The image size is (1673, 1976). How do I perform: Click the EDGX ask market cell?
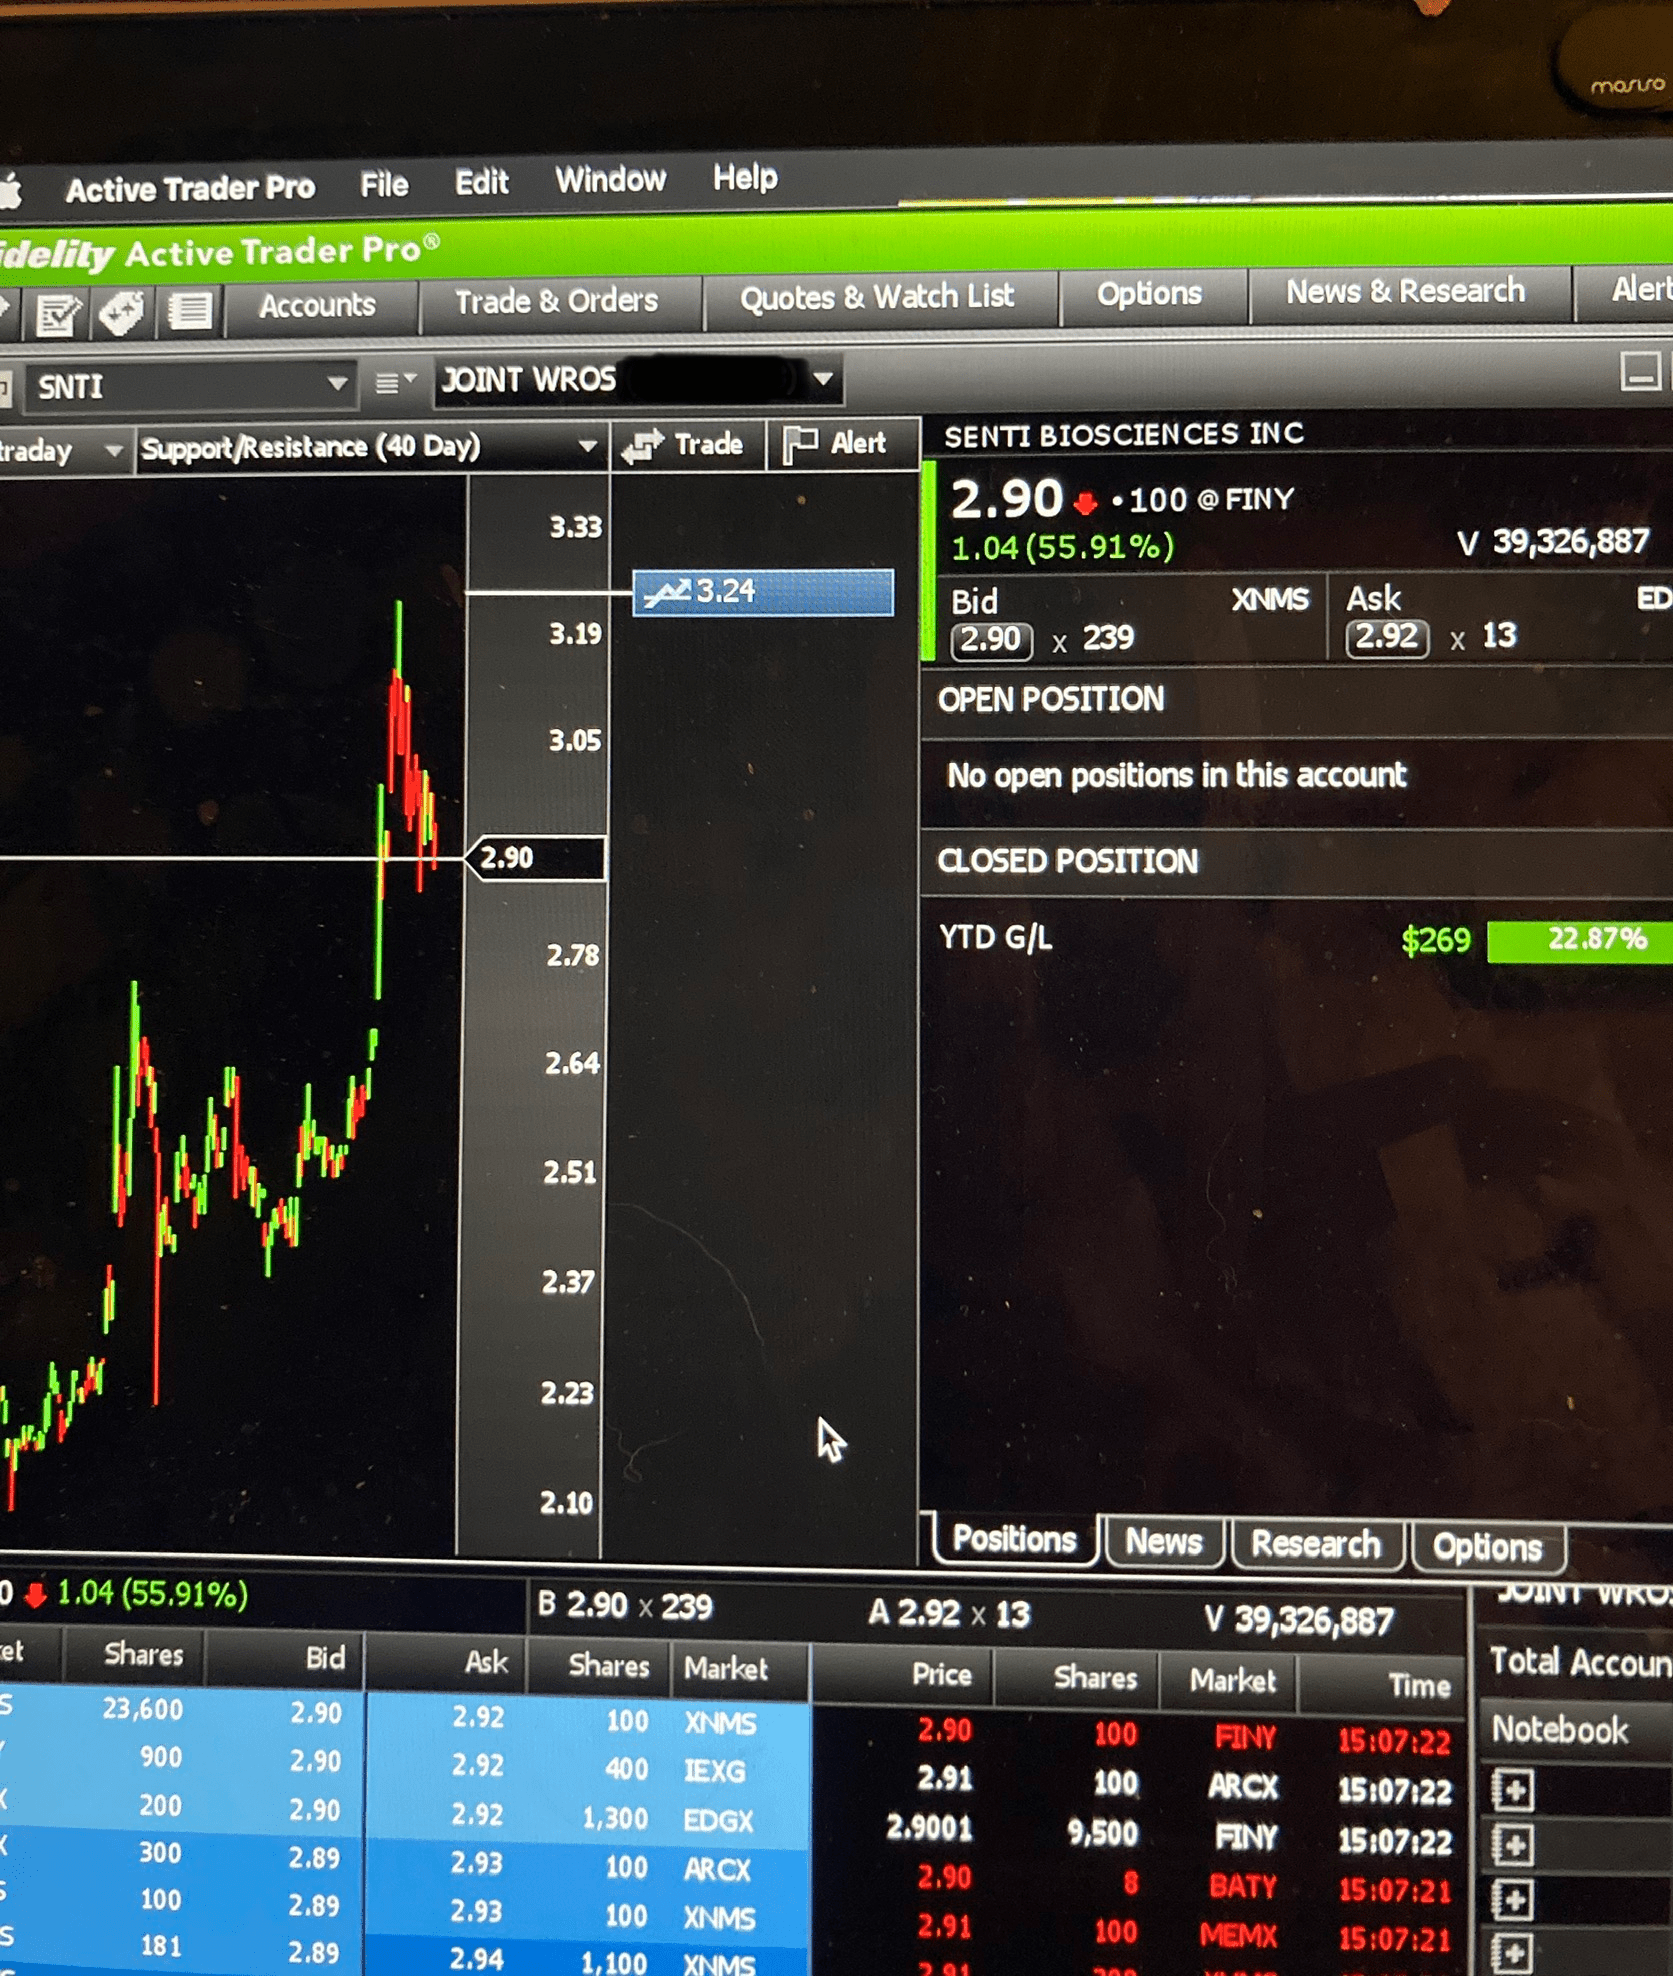tap(718, 1820)
